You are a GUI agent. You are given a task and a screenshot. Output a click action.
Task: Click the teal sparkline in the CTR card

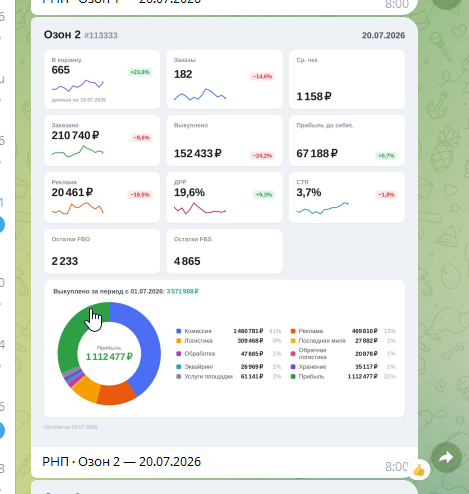click(322, 208)
